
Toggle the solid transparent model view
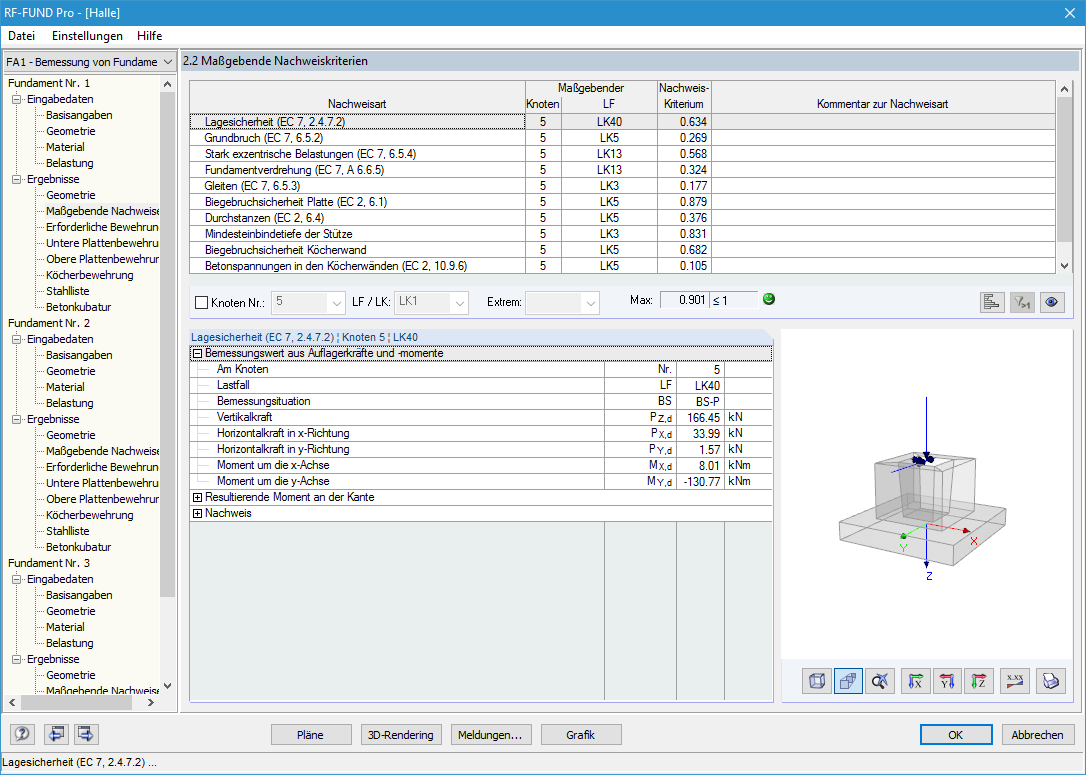pos(848,682)
